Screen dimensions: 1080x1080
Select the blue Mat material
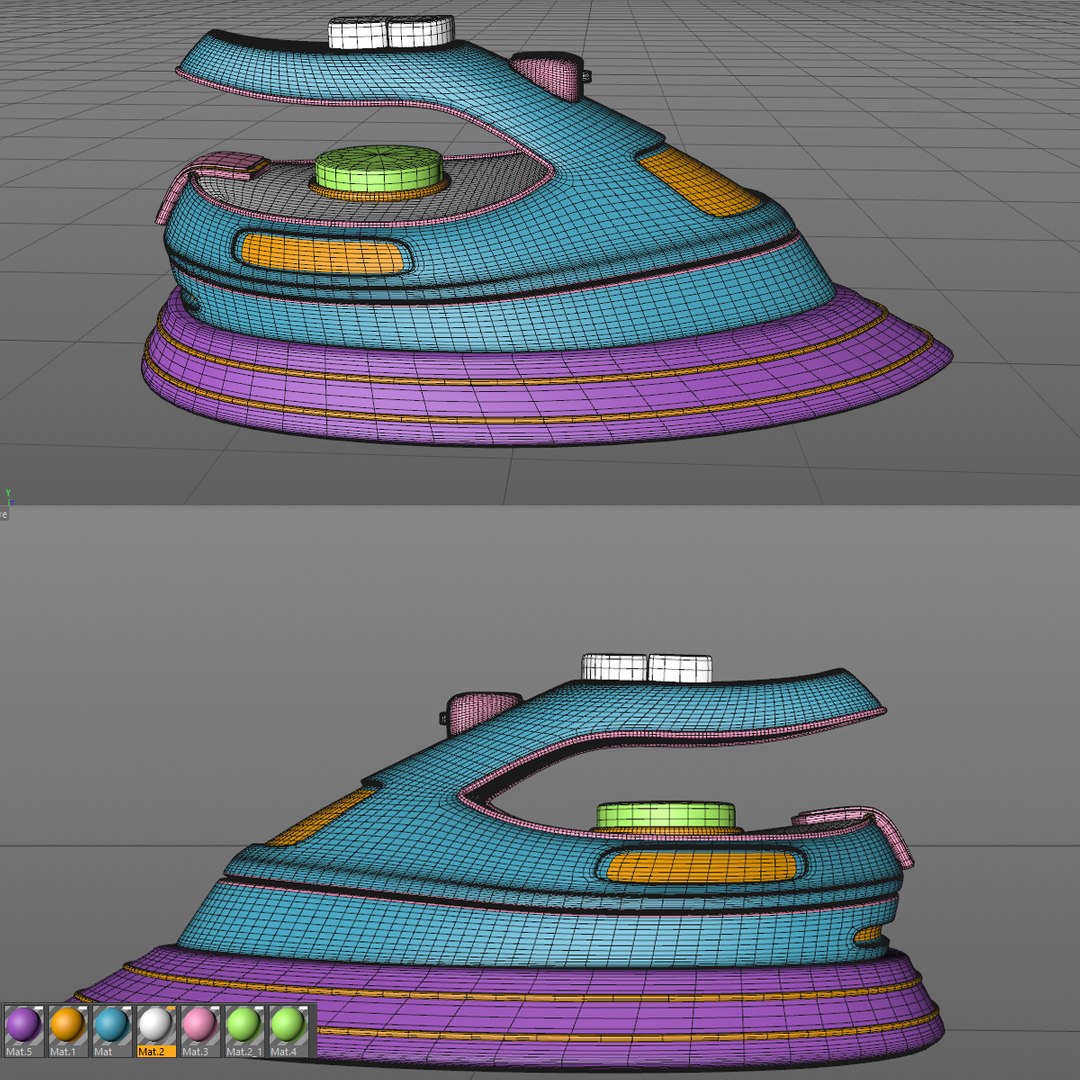[x=112, y=1030]
